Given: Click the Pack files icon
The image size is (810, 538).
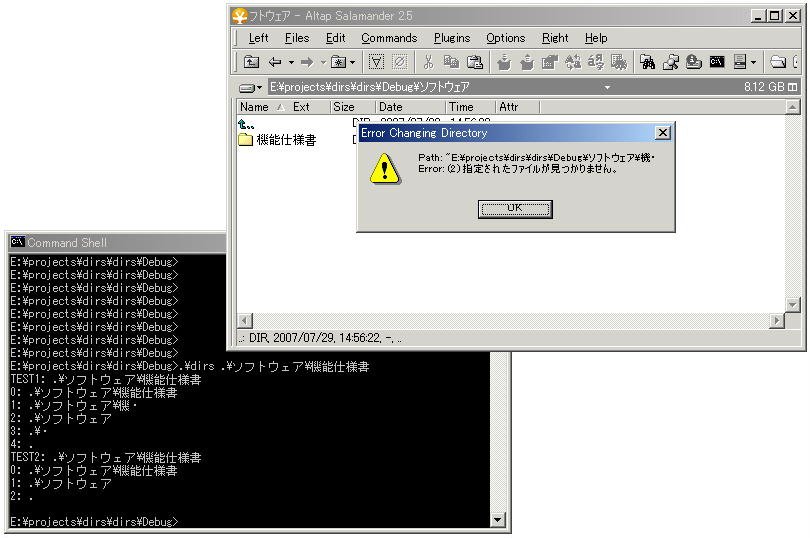Looking at the screenshot, I should (x=504, y=63).
